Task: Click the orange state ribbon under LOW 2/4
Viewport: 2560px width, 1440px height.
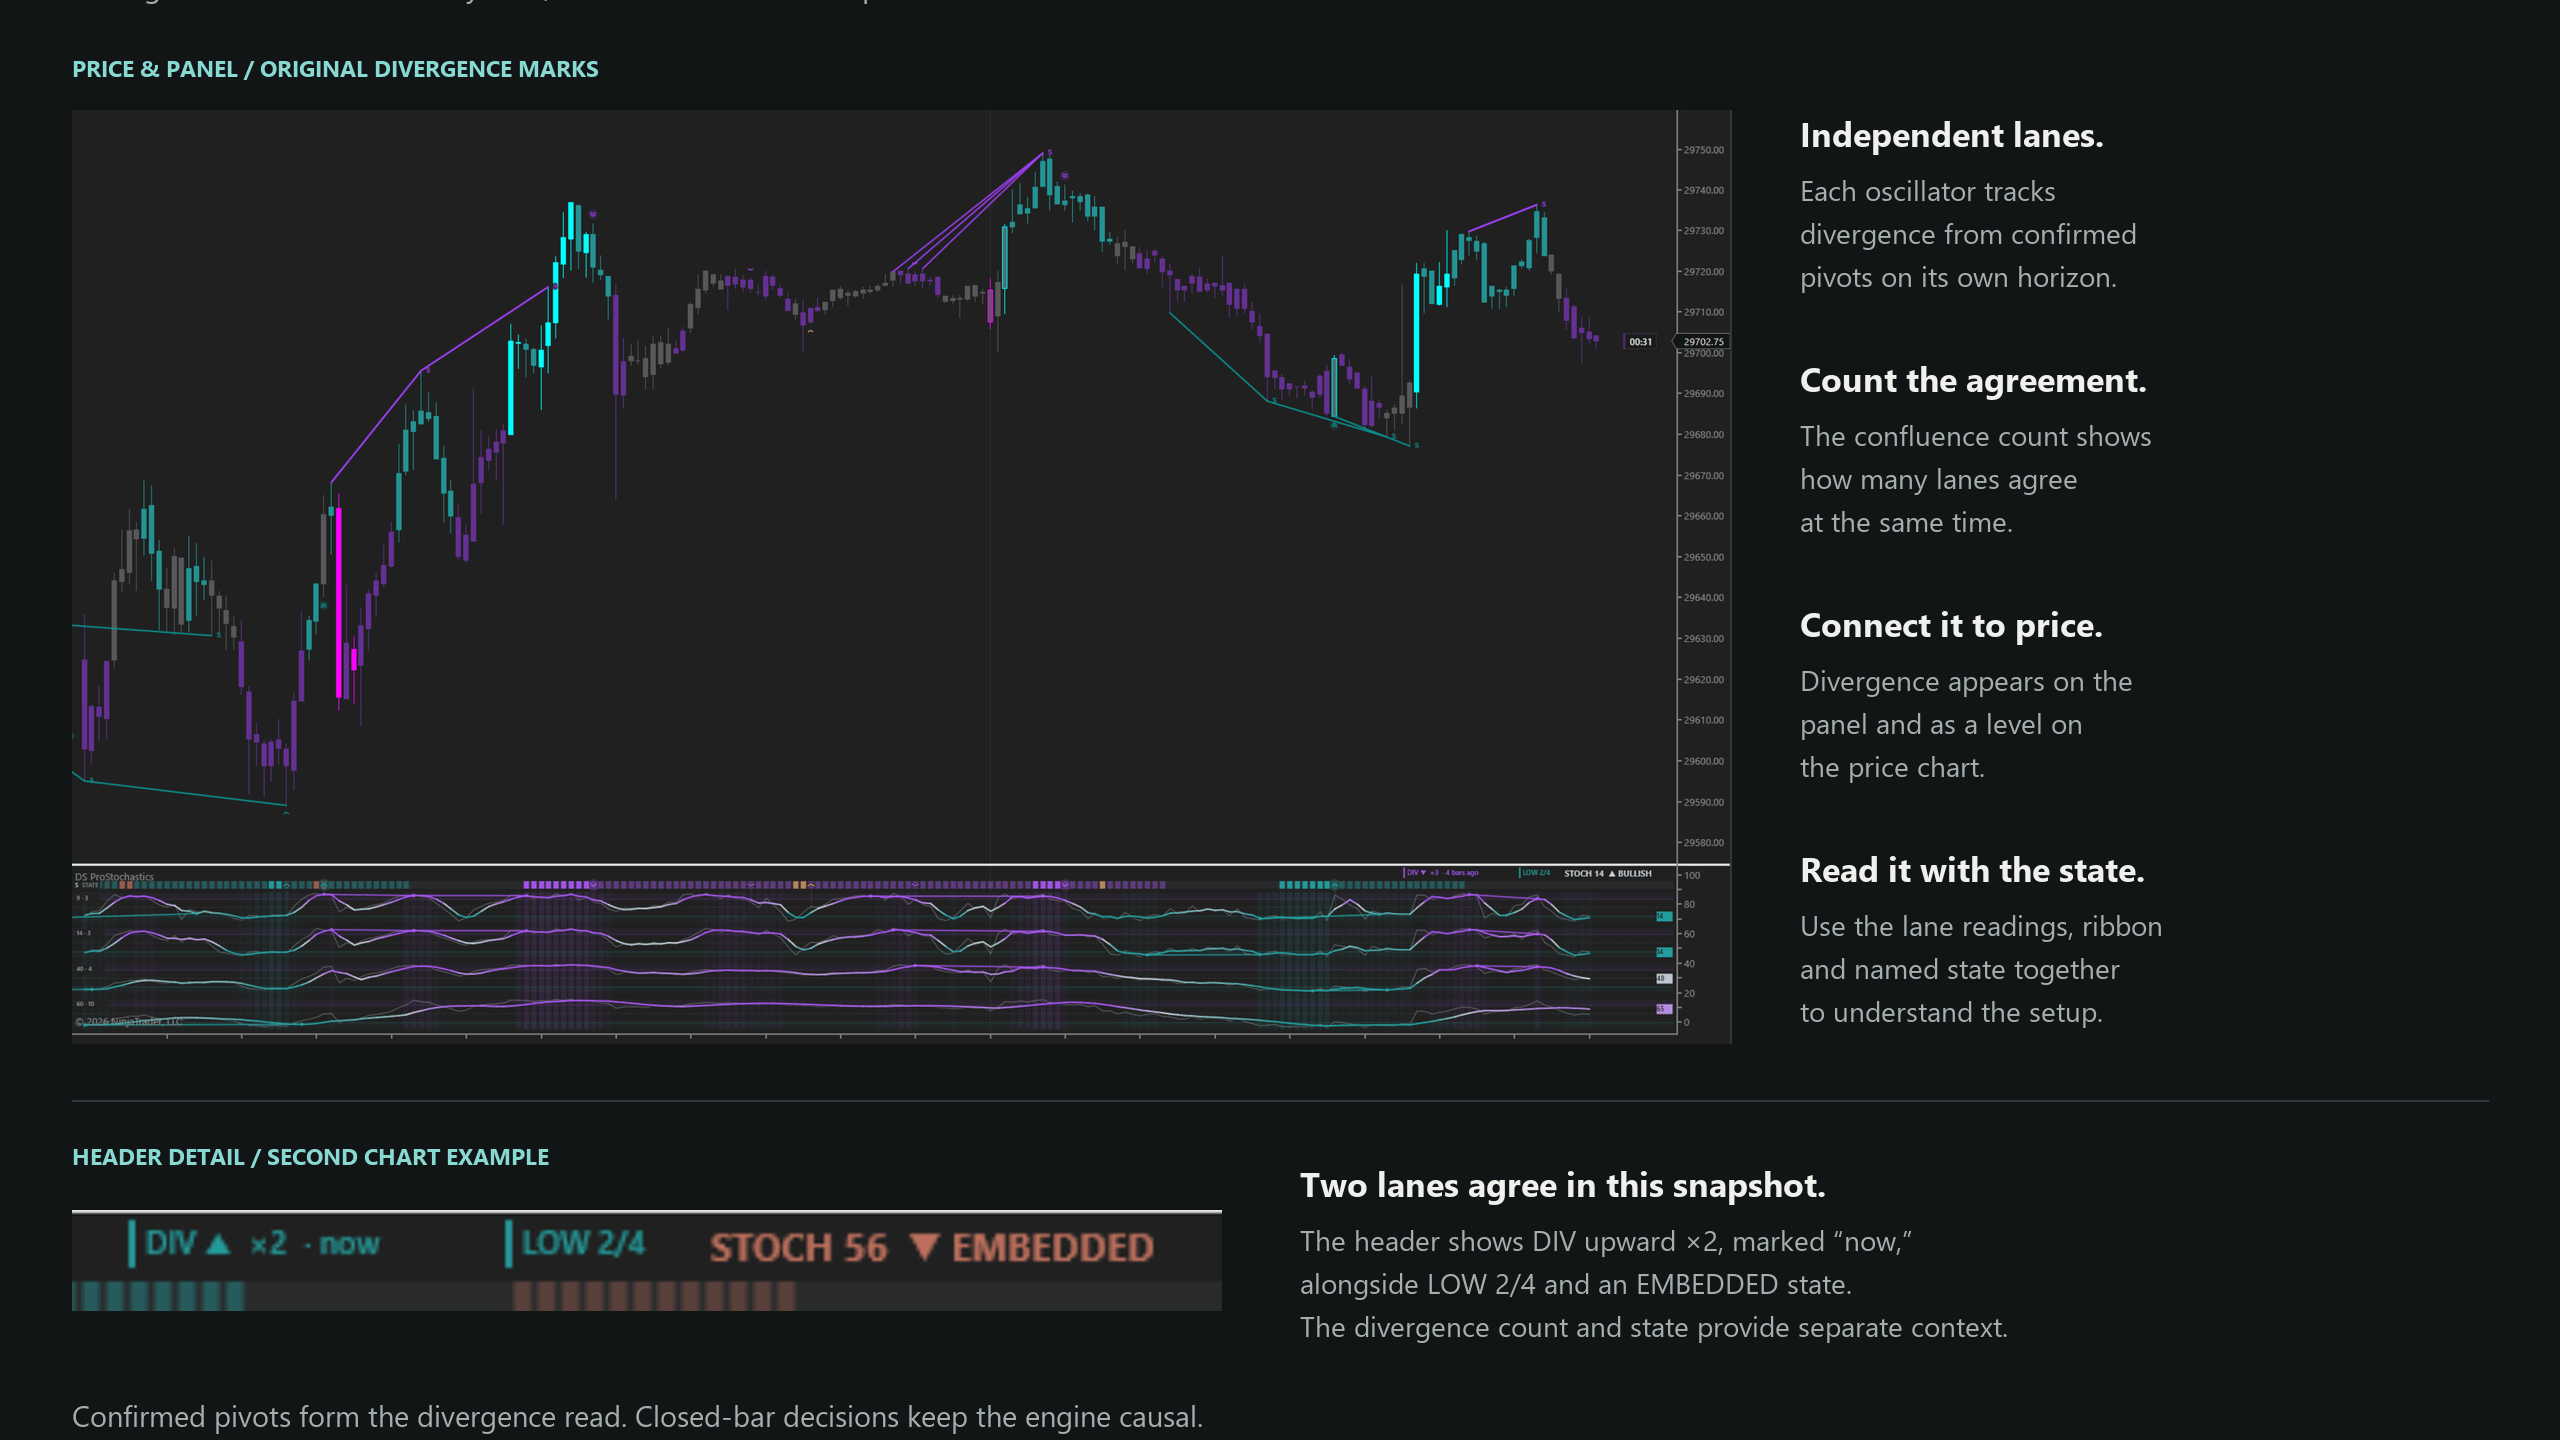Action: pos(655,1296)
